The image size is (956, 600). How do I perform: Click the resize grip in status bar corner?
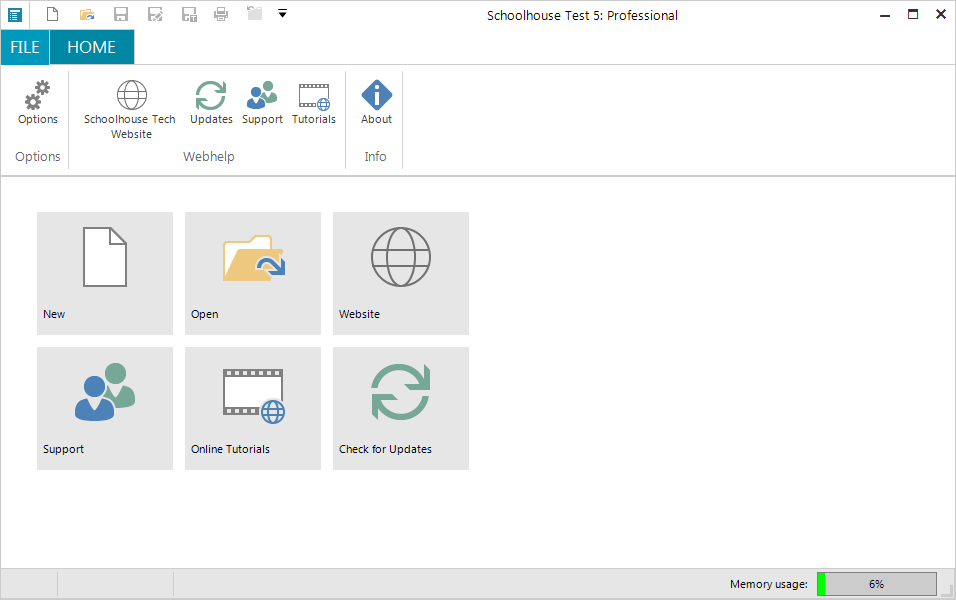tap(947, 590)
